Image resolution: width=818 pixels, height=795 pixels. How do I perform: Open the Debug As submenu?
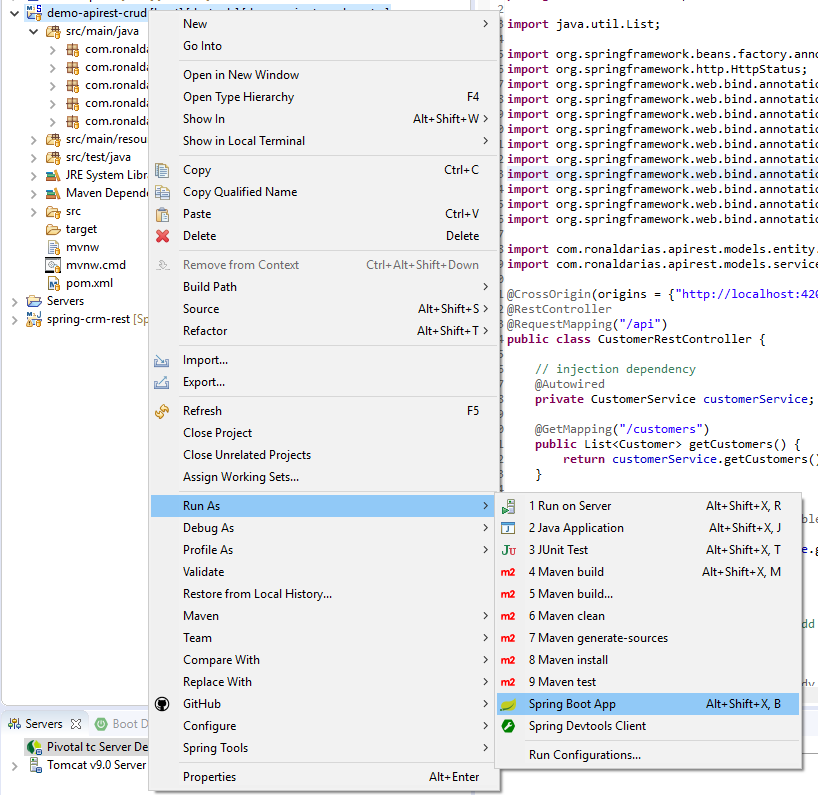324,528
